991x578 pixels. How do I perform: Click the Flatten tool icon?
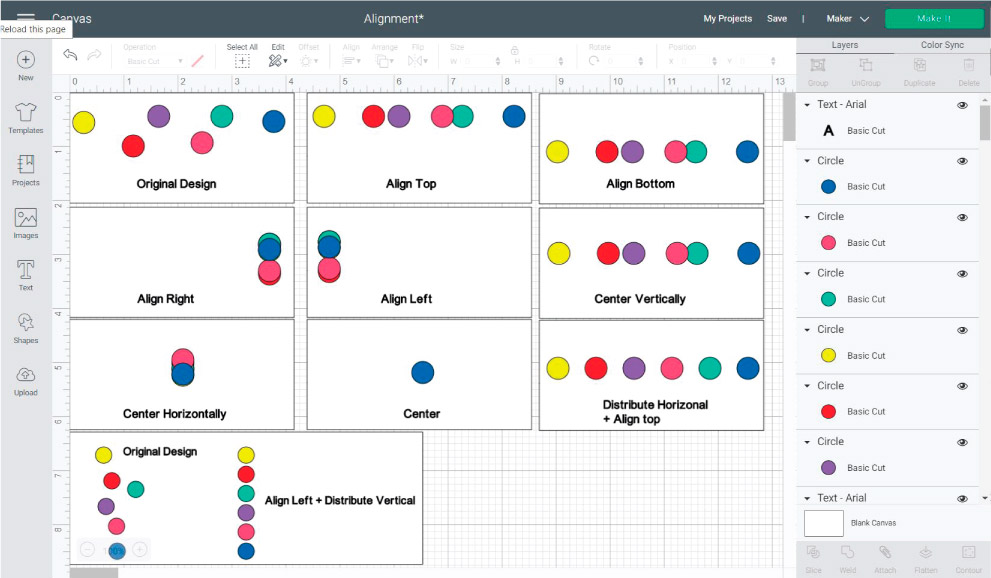pyautogui.click(x=925, y=552)
